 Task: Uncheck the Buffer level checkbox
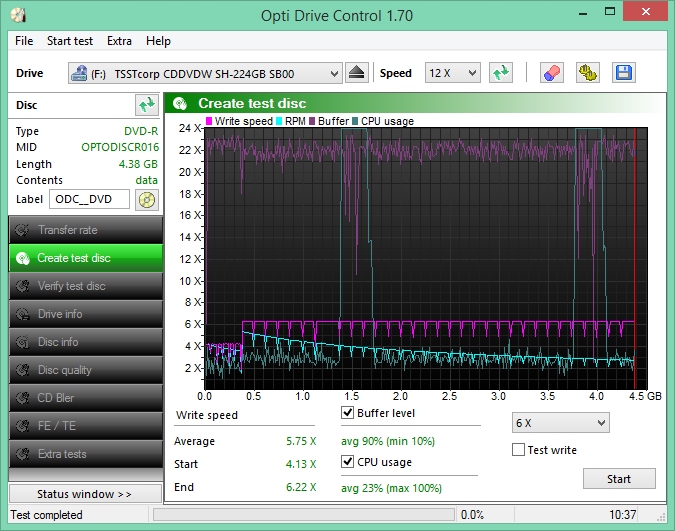point(348,413)
